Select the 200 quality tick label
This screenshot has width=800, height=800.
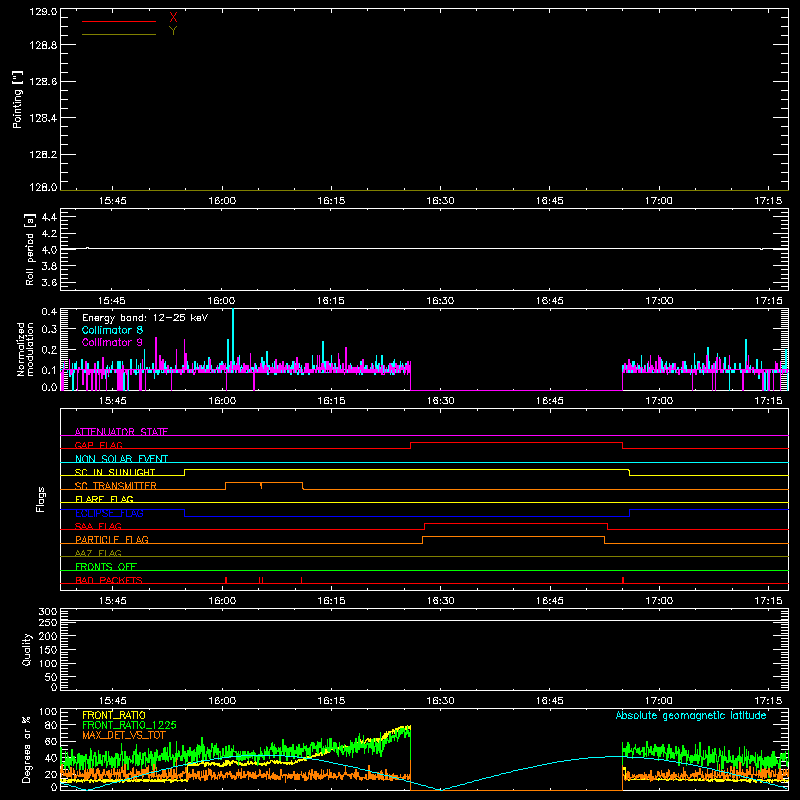(x=47, y=636)
